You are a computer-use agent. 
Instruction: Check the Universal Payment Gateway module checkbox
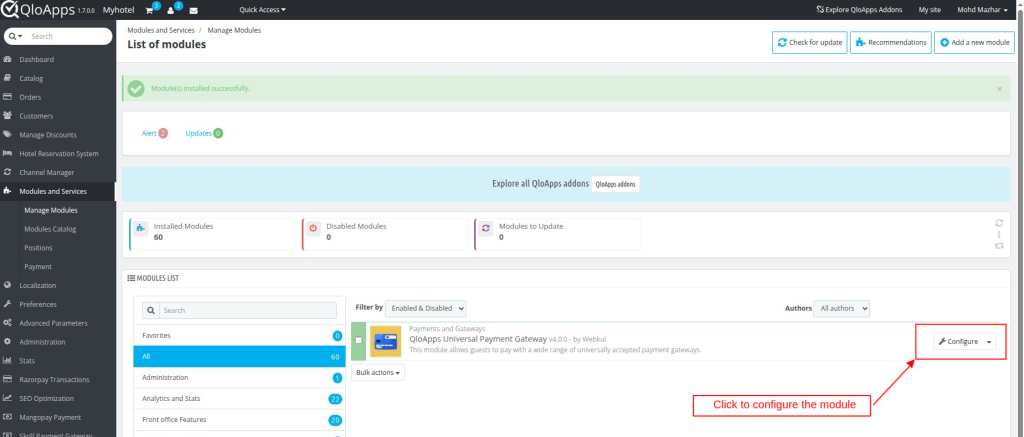[359, 341]
